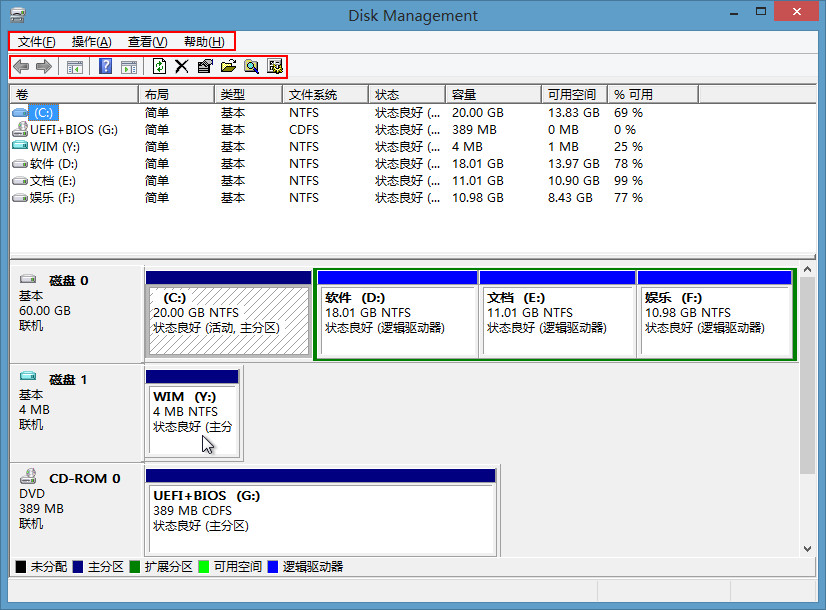Click the magnifying glass toolbar icon
This screenshot has height=610, width=826.
(251, 67)
